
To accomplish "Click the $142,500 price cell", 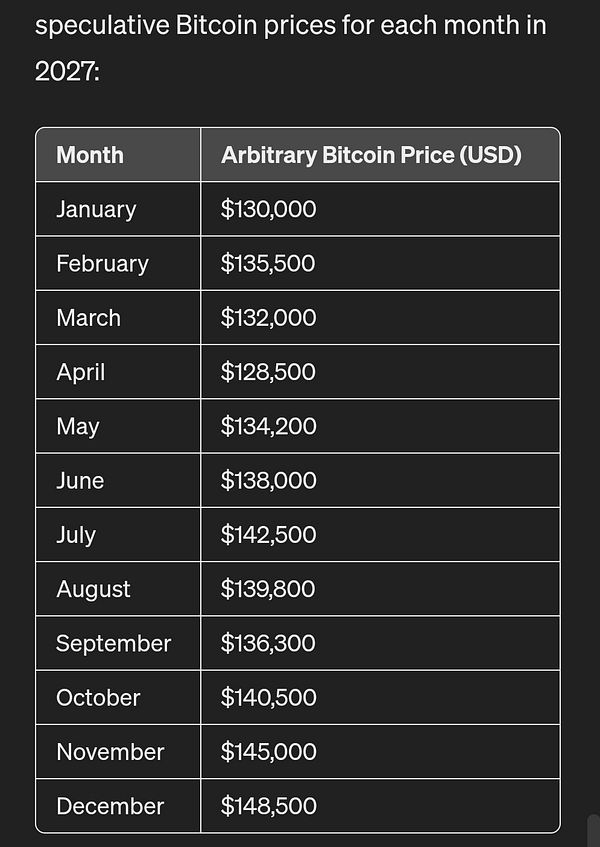I will [x=268, y=535].
